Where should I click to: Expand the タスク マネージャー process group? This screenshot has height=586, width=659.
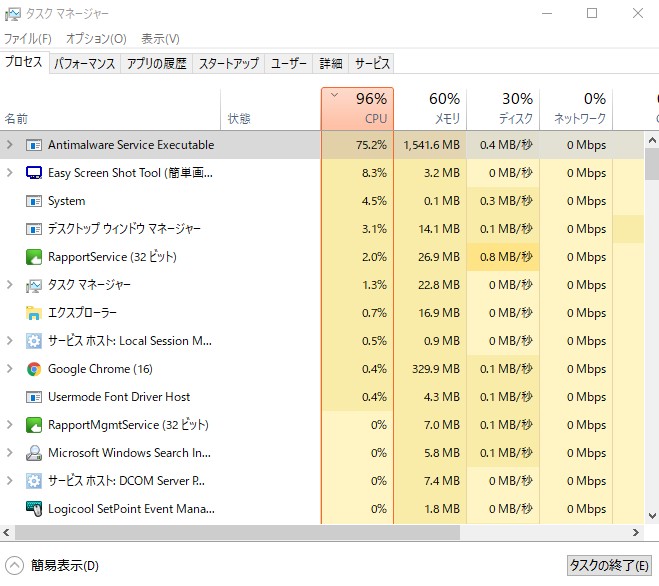point(10,285)
